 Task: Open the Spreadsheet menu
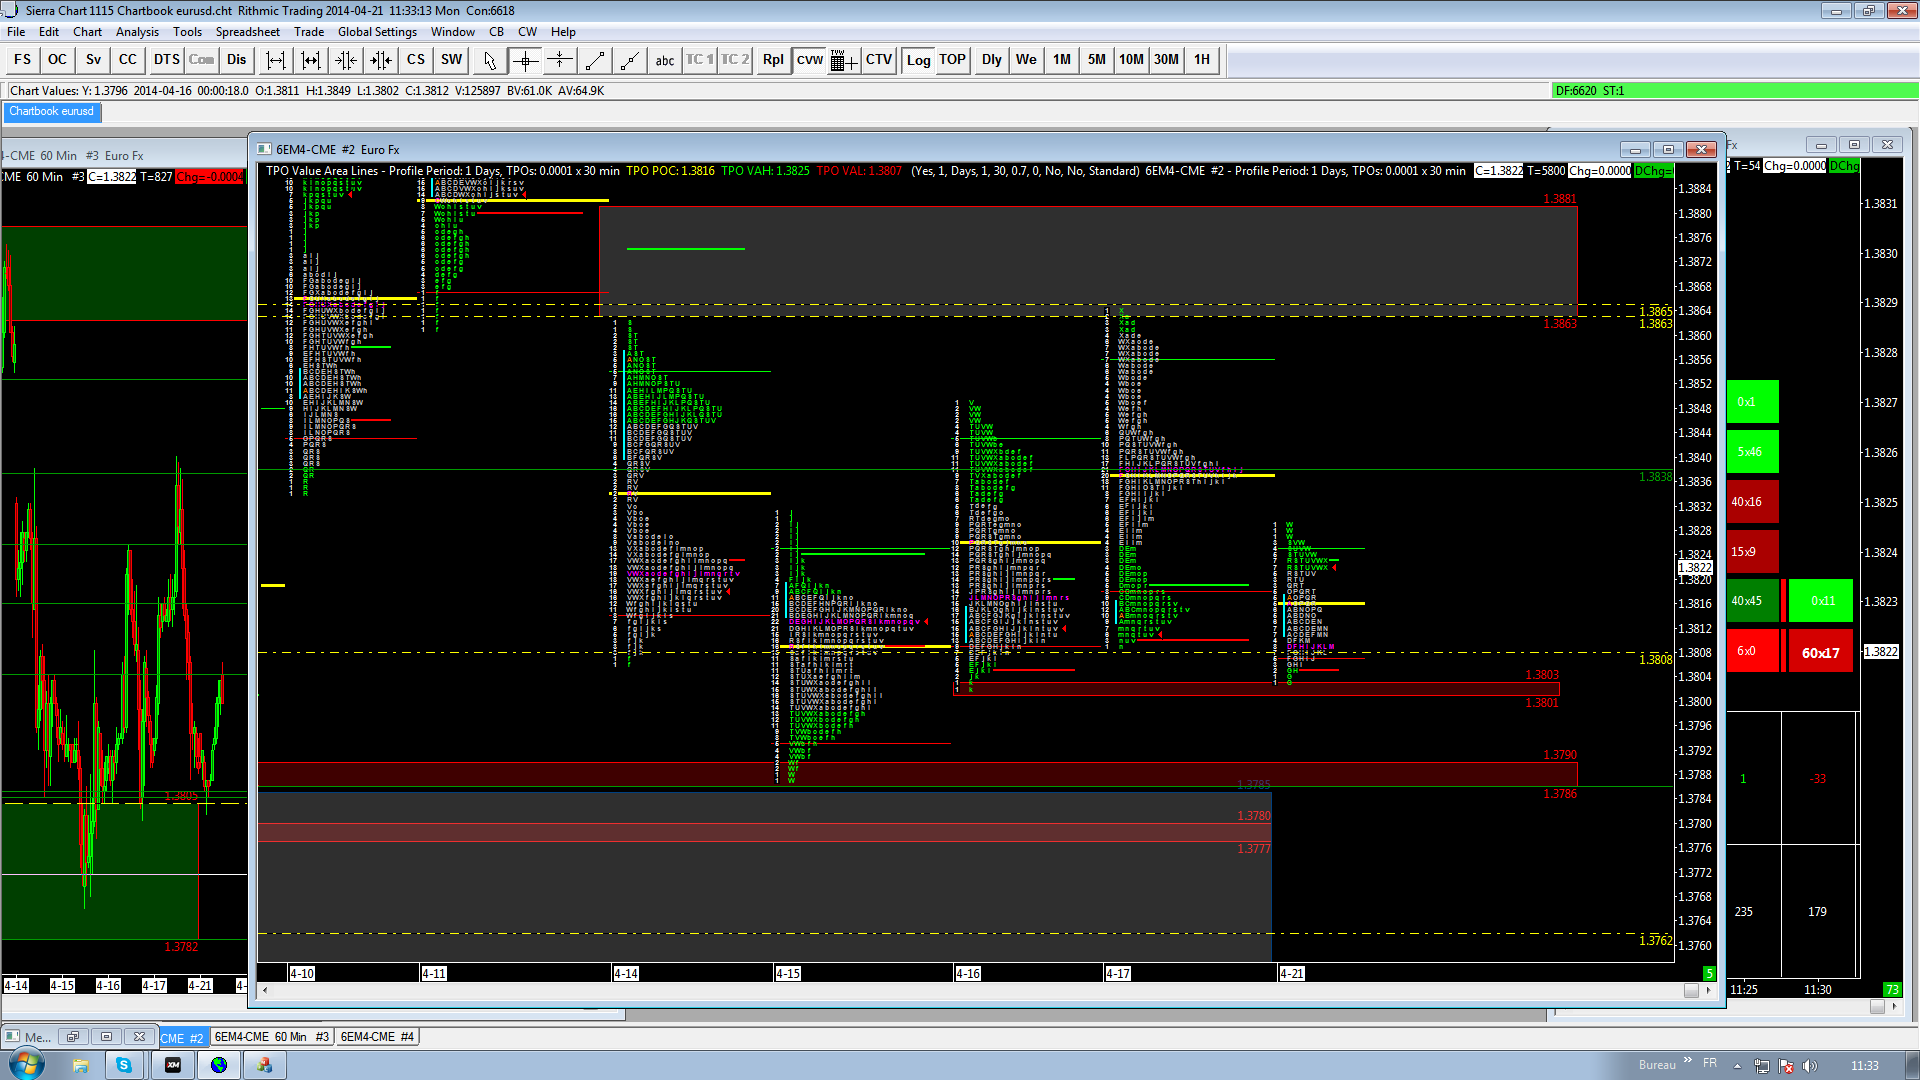[x=247, y=32]
